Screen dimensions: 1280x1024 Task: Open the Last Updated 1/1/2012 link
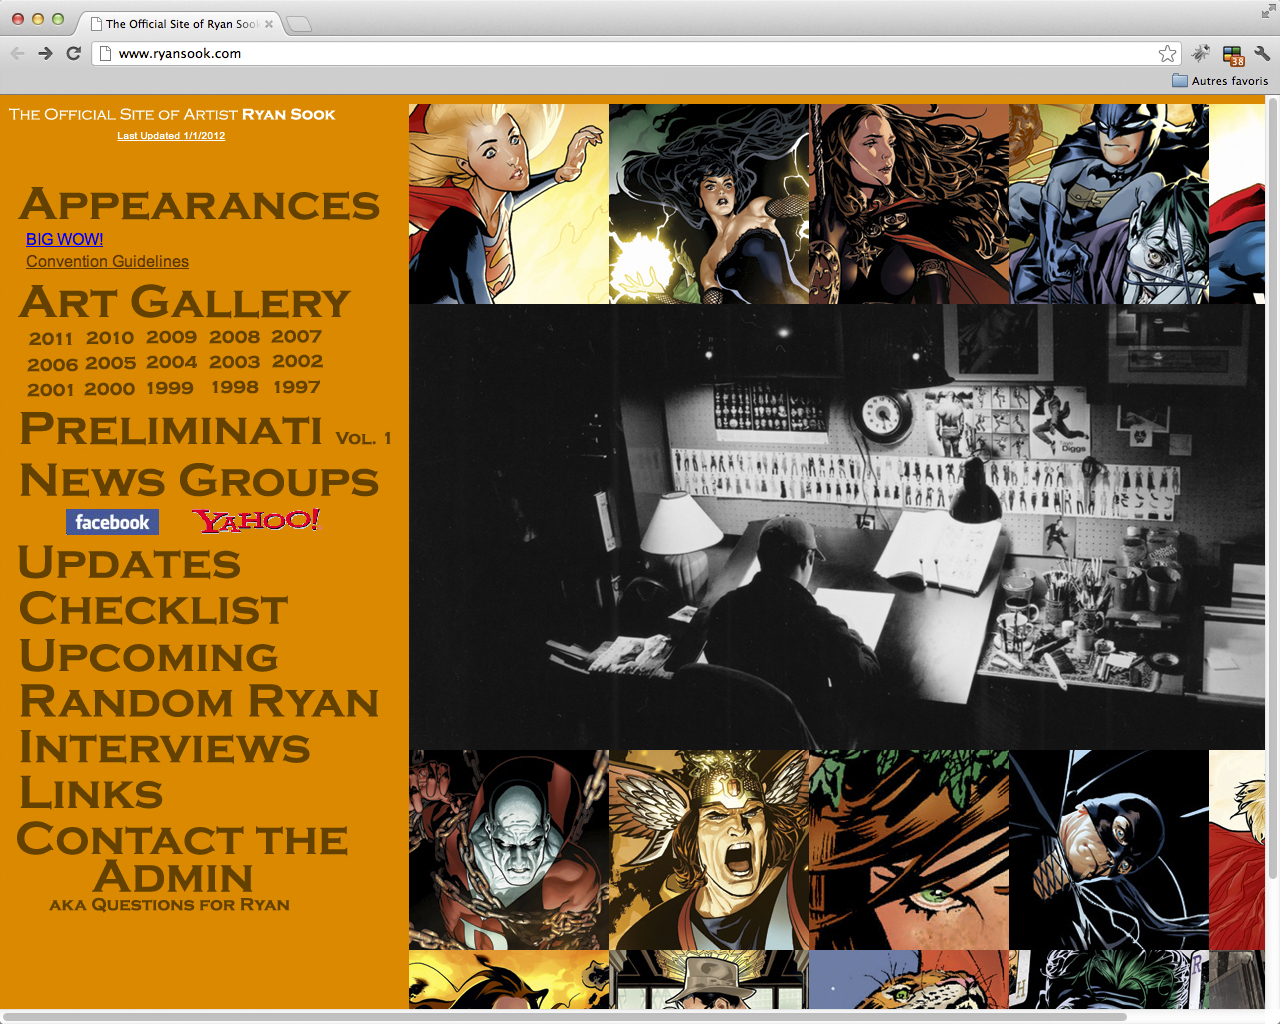(x=171, y=136)
